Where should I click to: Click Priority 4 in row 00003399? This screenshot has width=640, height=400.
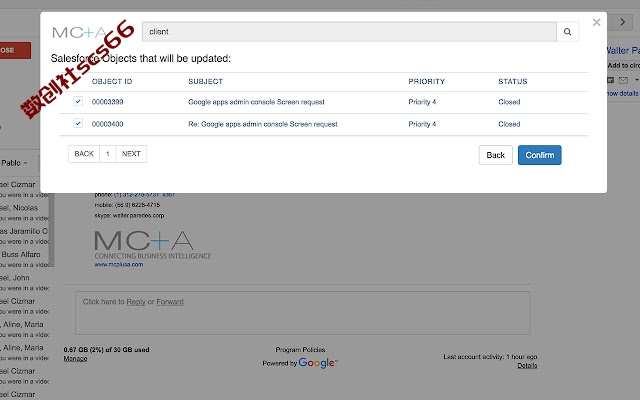(x=422, y=102)
